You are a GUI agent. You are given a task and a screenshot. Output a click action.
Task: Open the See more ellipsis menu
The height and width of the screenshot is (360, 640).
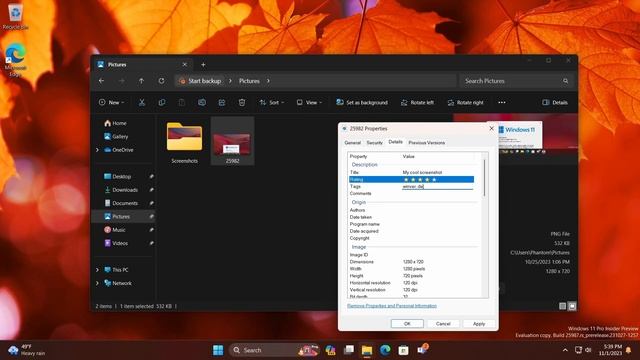(502, 102)
